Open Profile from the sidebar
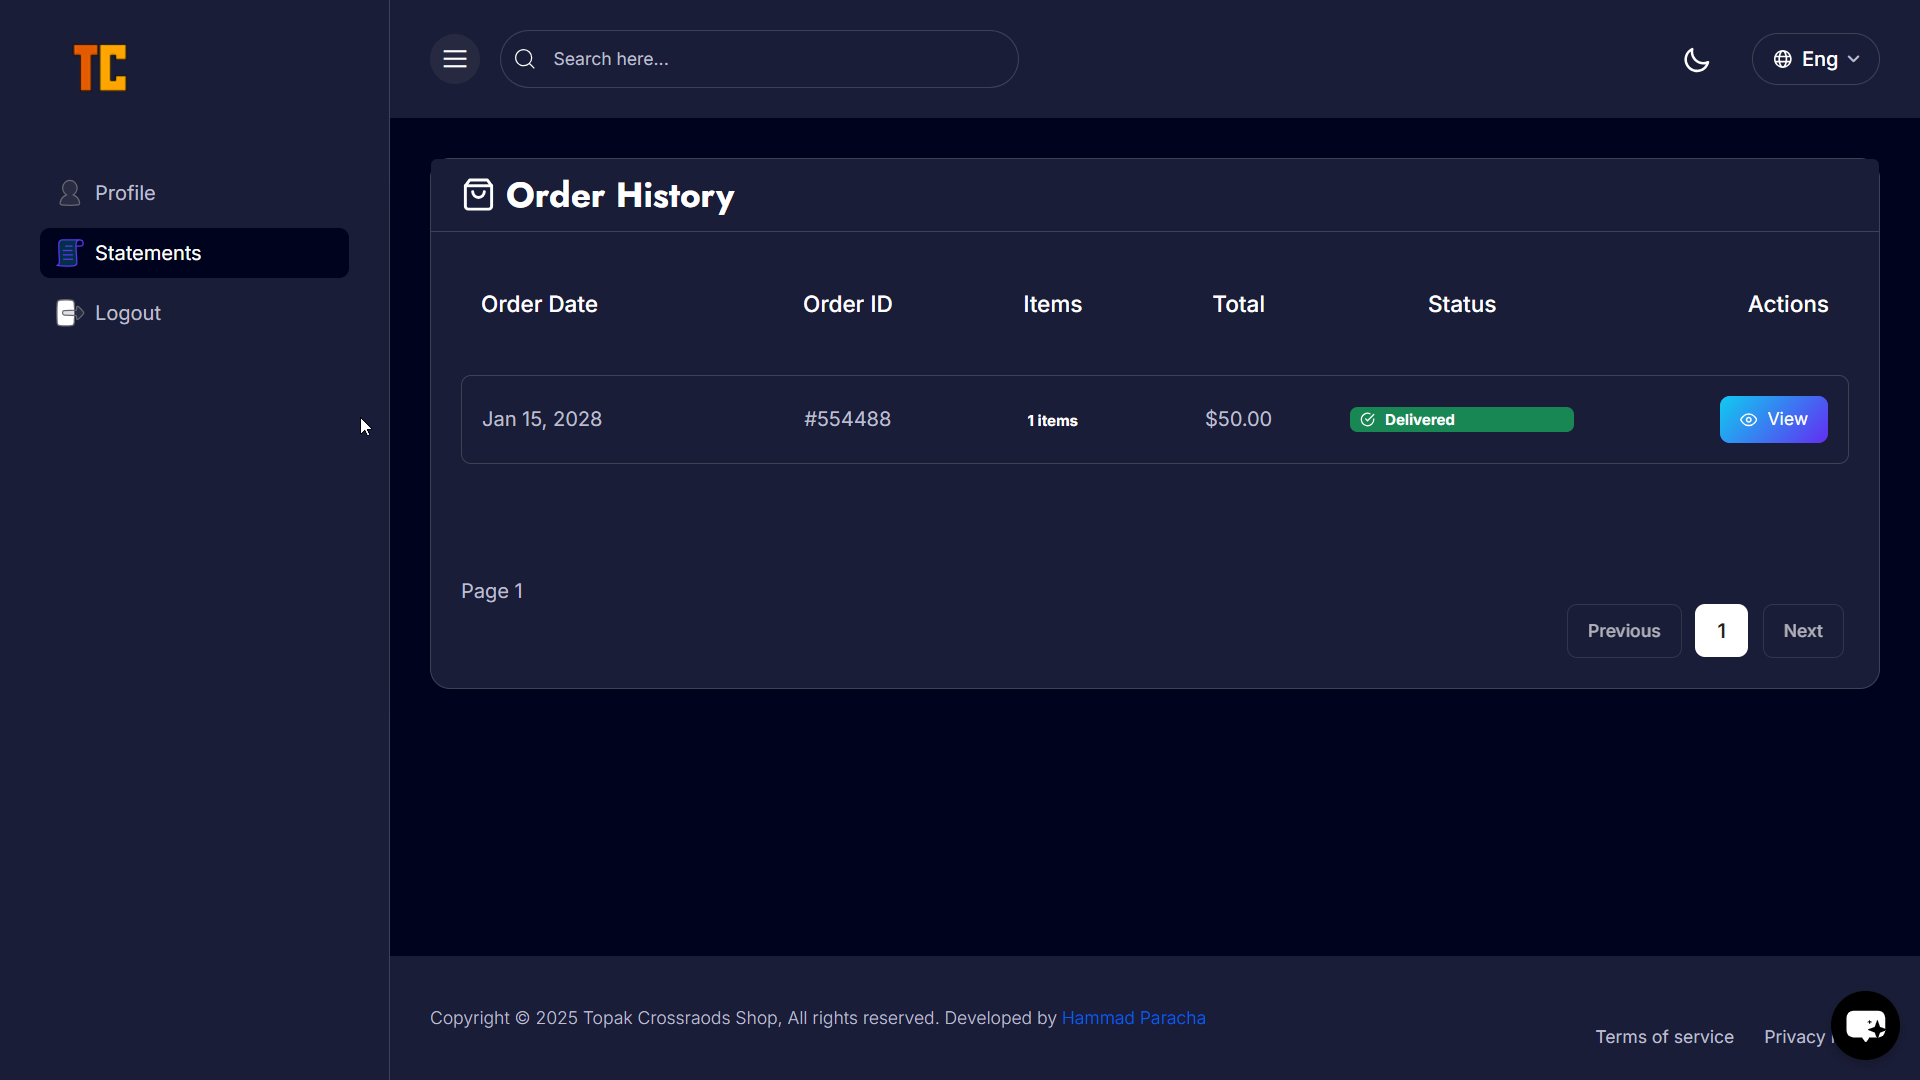Screen dimensions: 1920x1080 125,193
